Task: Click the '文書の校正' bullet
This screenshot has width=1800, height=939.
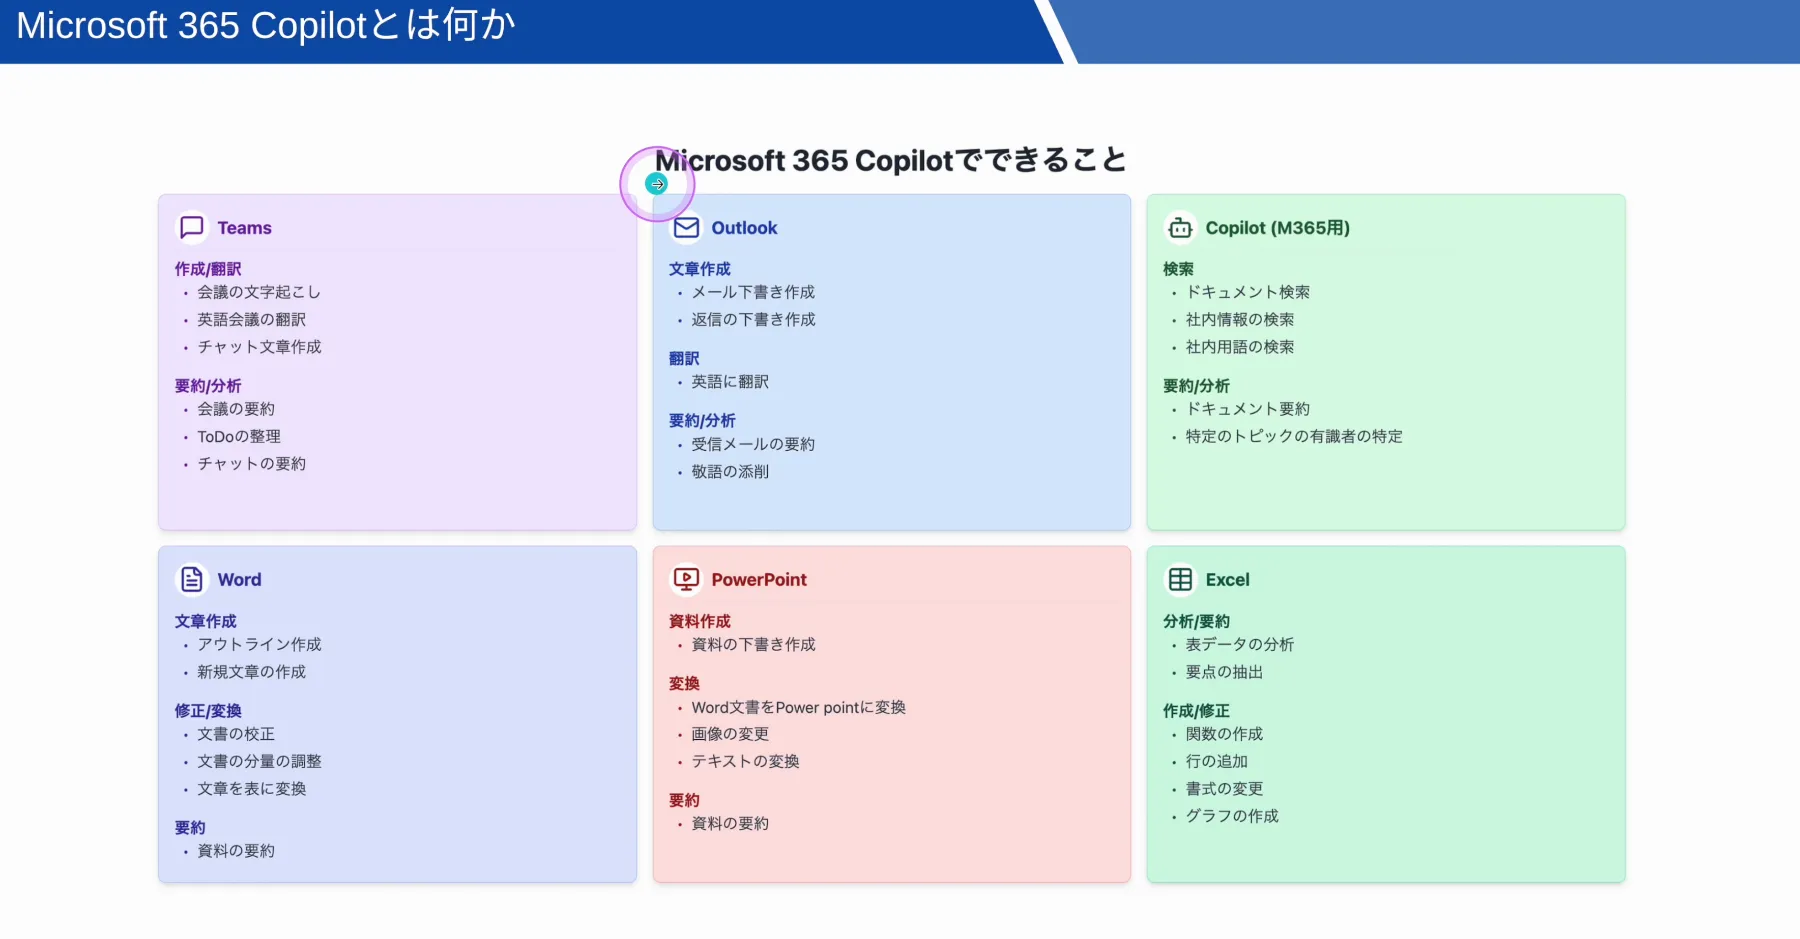Action: (236, 734)
